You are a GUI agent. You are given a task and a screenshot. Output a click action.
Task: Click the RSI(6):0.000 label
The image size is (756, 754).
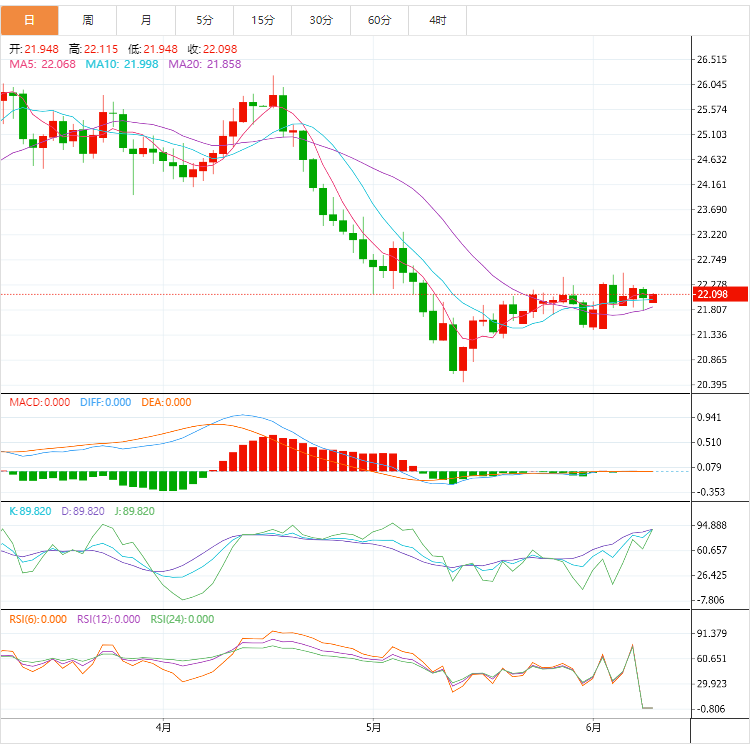(x=38, y=619)
